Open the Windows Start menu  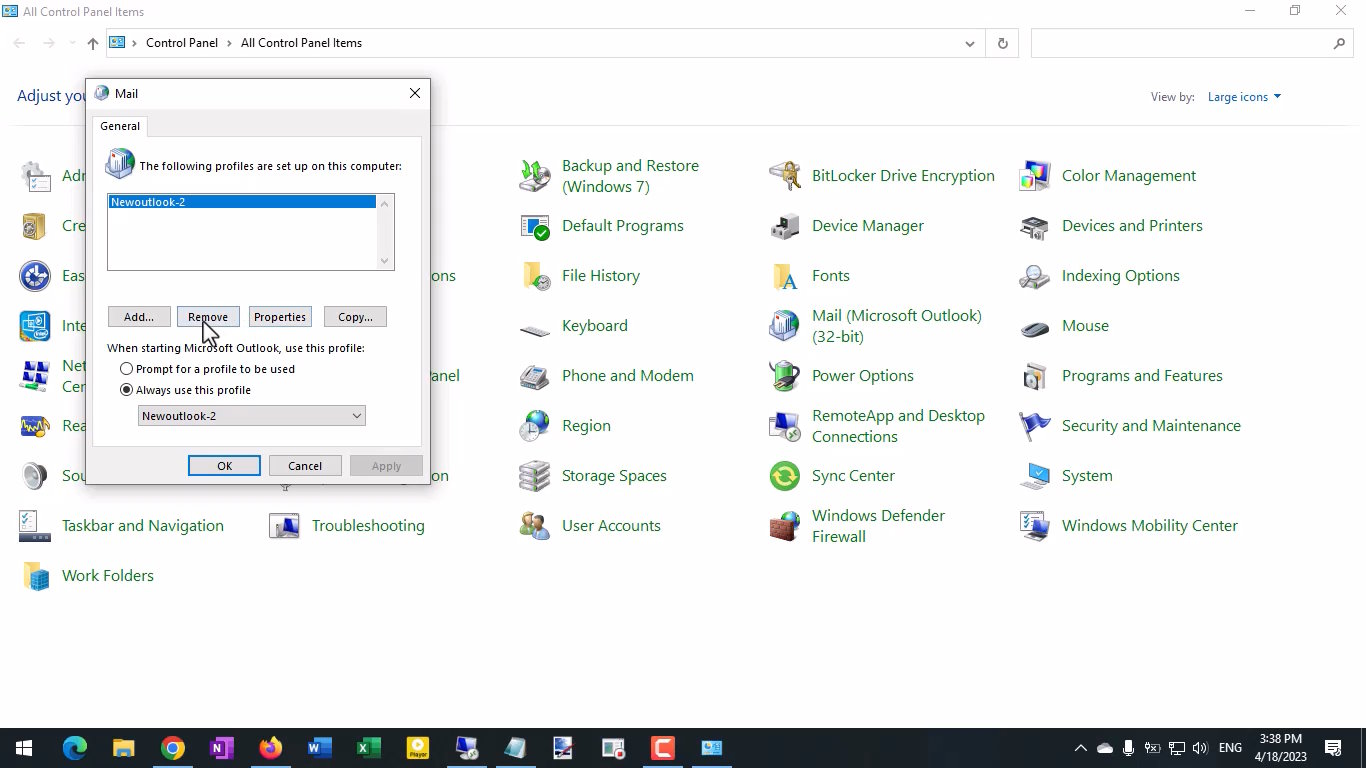24,748
